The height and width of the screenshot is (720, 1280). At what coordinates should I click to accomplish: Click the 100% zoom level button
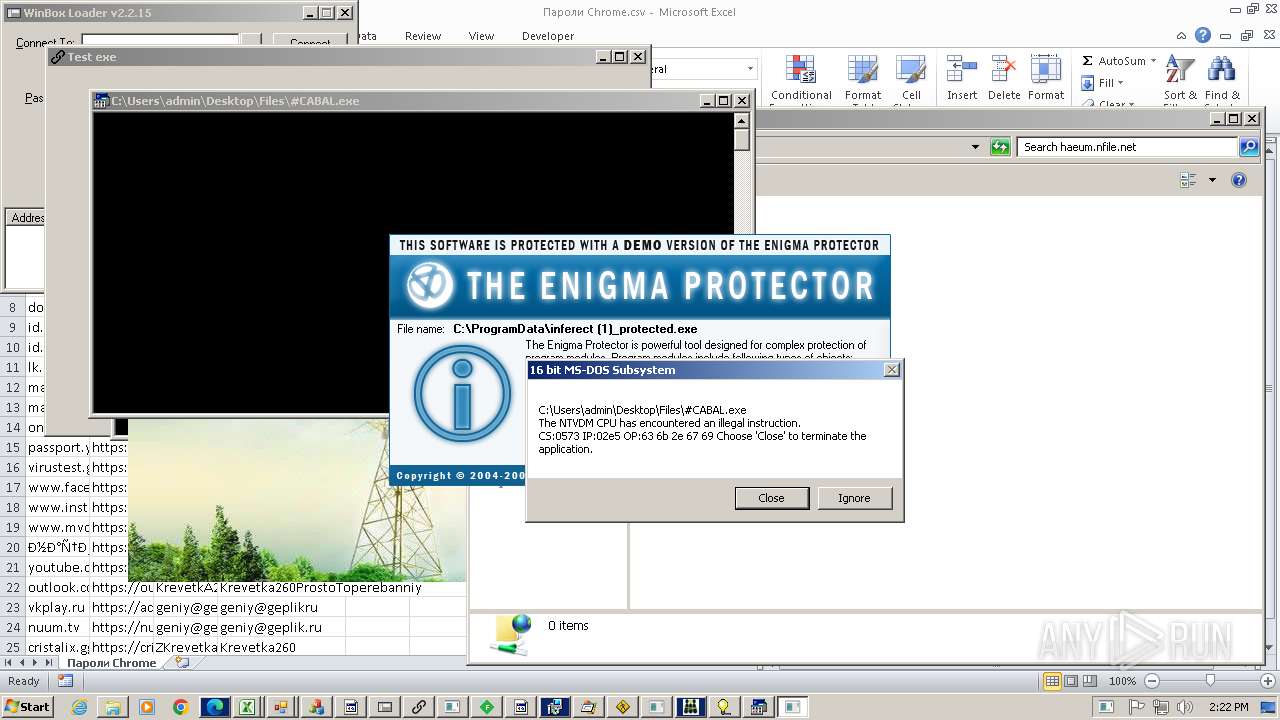1122,681
